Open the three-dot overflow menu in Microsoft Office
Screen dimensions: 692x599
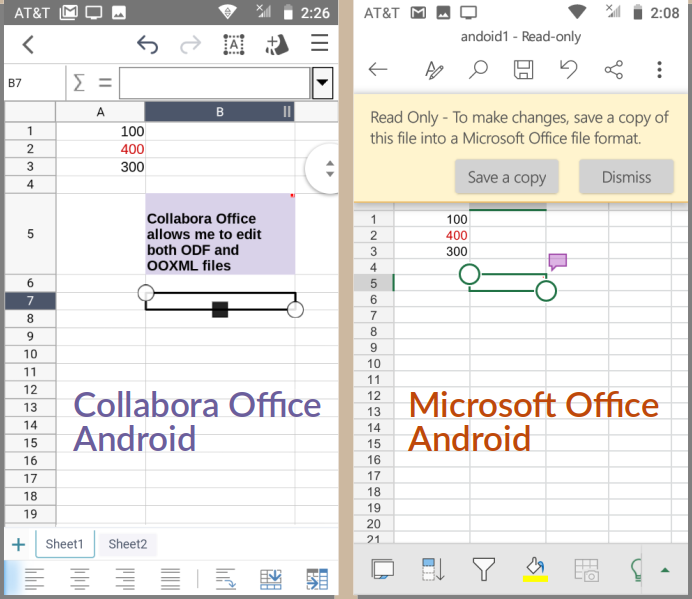659,70
